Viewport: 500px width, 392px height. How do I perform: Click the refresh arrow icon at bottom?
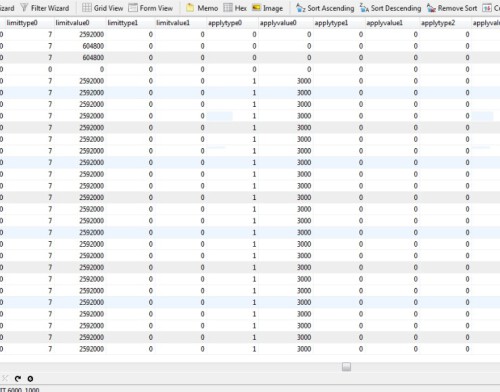click(x=18, y=378)
